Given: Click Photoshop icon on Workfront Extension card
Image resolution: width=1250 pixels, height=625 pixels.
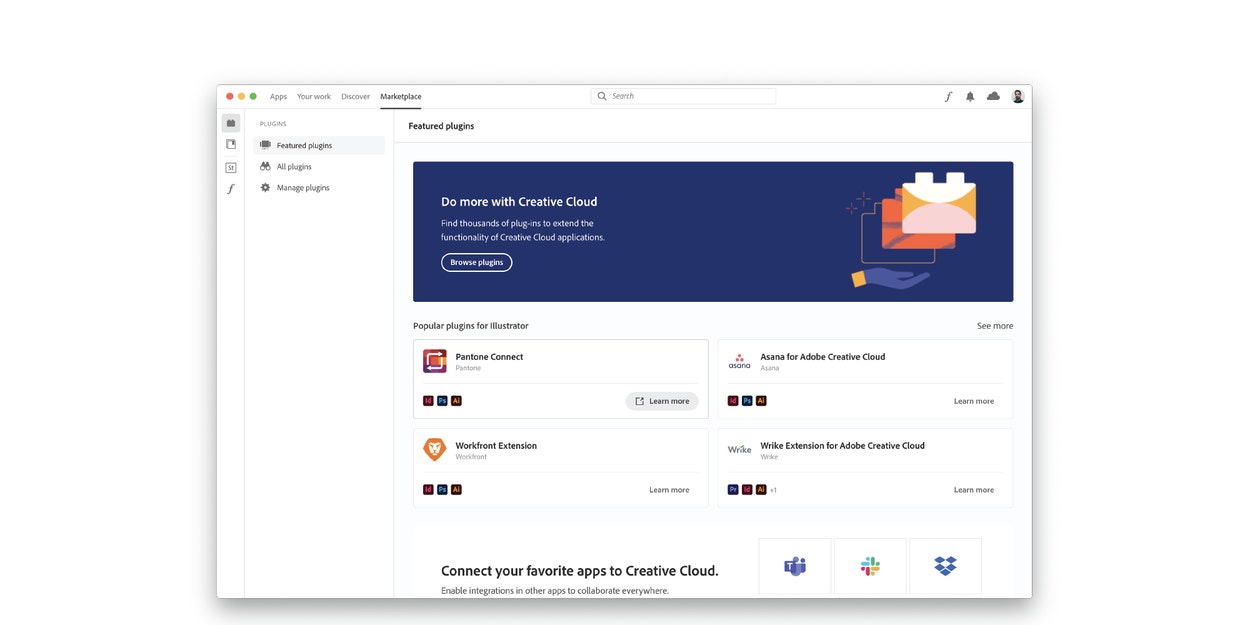Looking at the screenshot, I should [x=442, y=490].
